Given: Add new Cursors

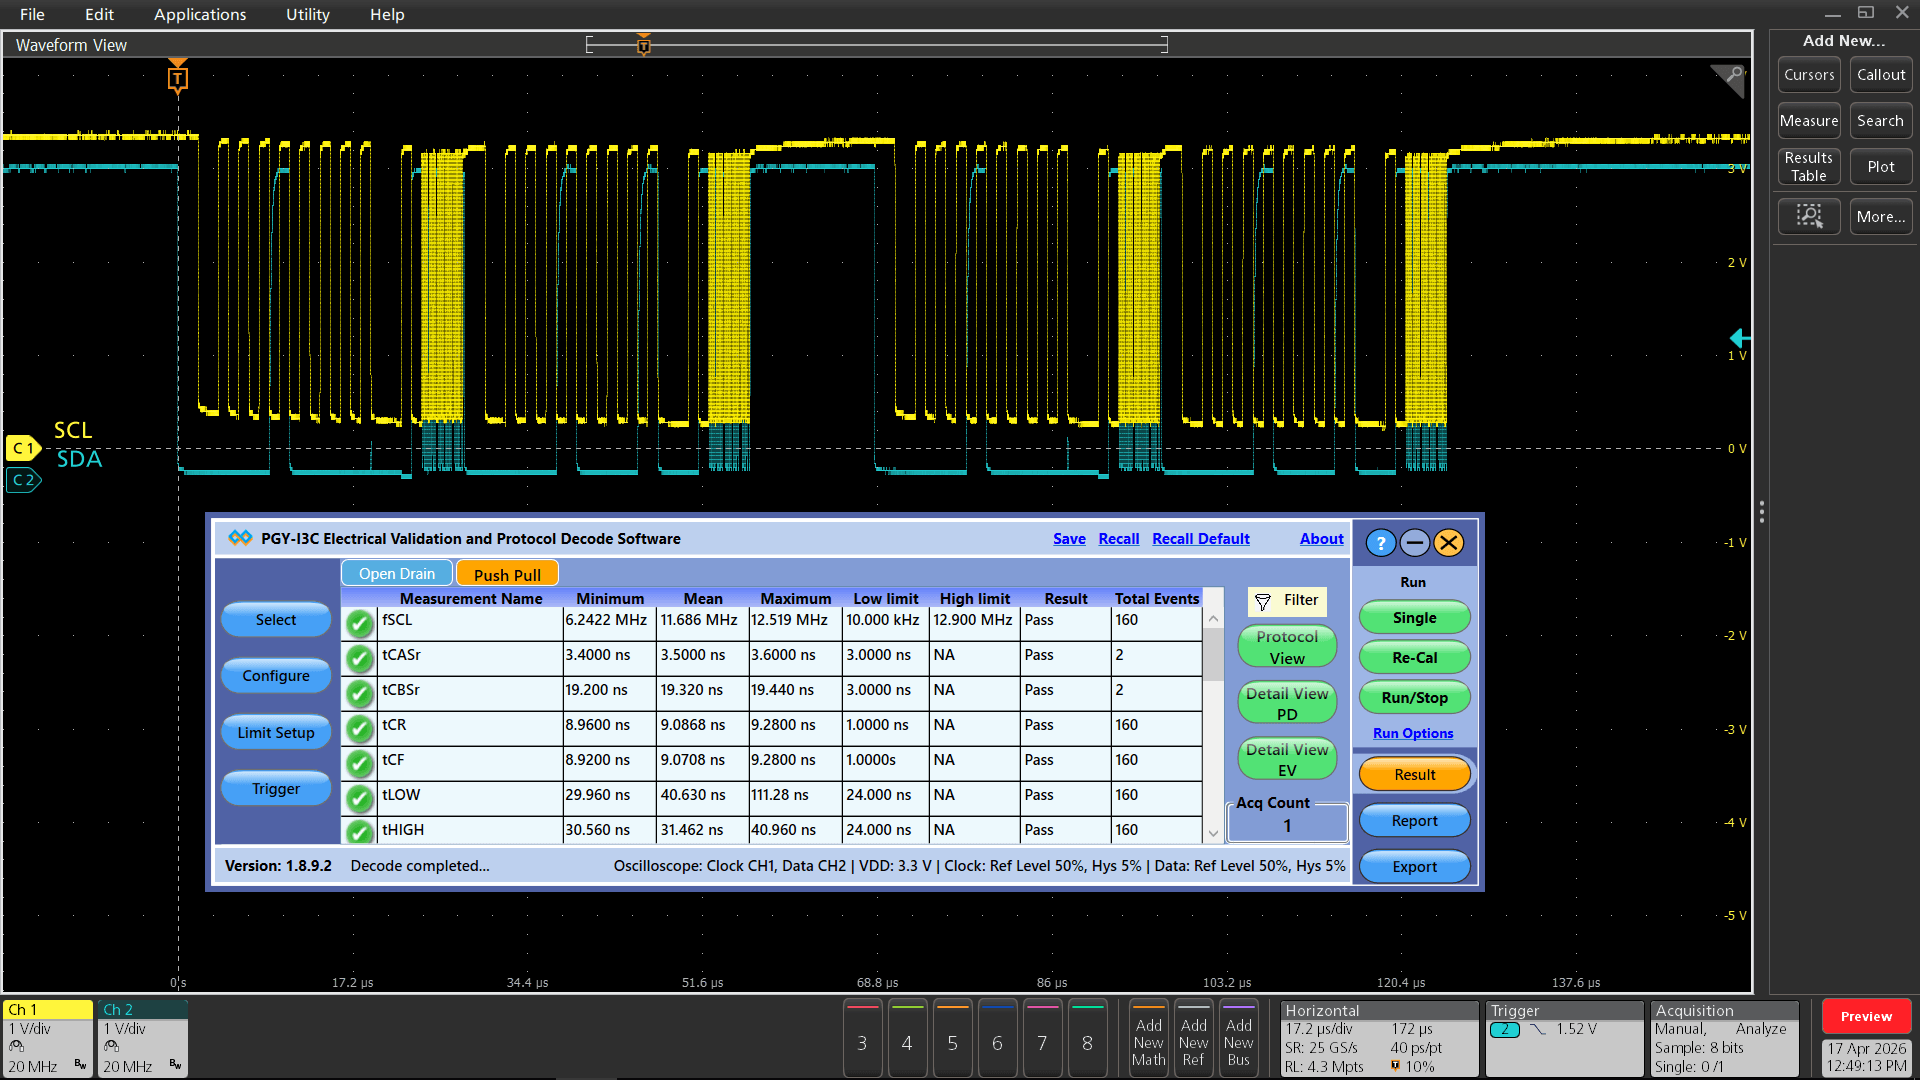Looking at the screenshot, I should [1809, 74].
